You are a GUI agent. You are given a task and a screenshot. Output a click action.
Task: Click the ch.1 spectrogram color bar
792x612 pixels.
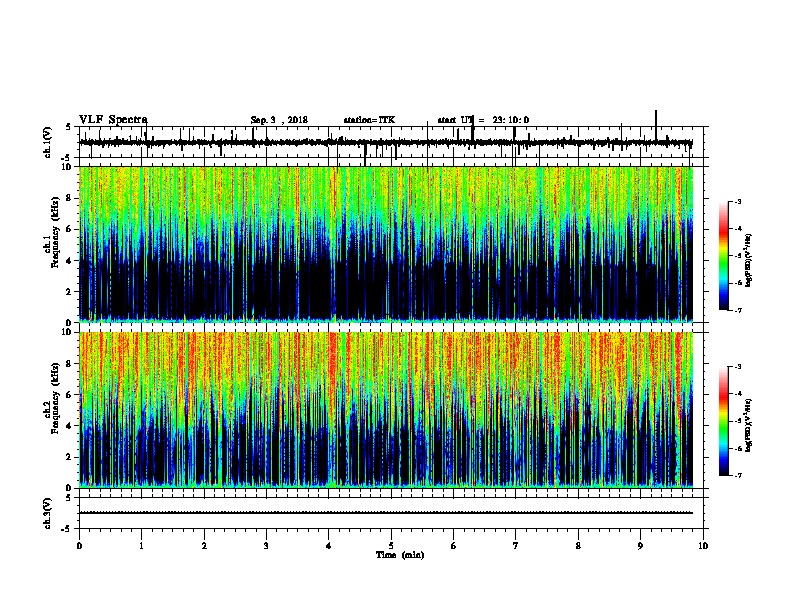(723, 256)
